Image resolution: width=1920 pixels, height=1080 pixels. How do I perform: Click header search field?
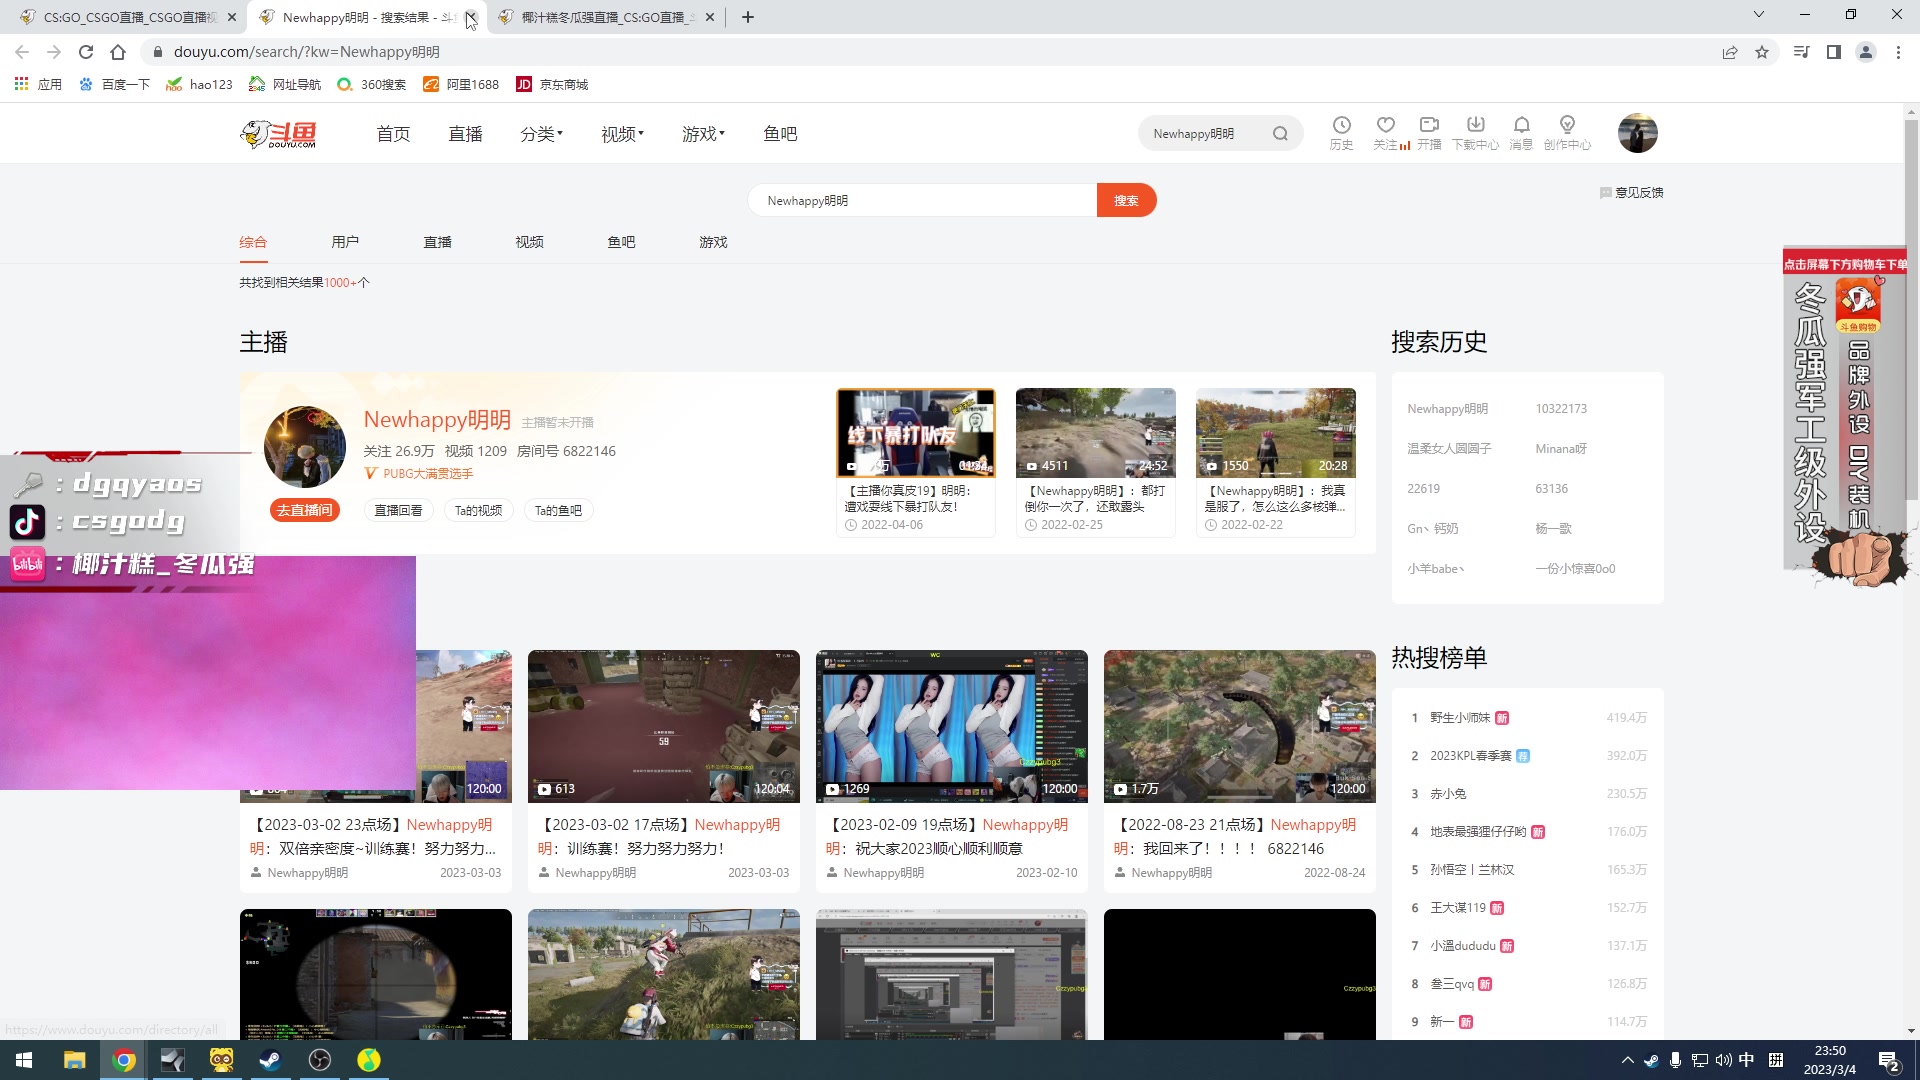pos(1205,134)
